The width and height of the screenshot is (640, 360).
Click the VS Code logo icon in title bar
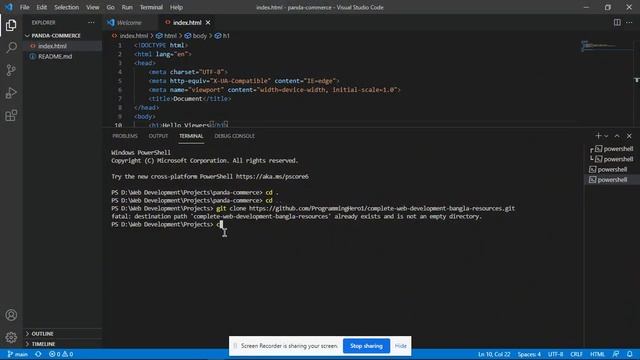pos(9,7)
